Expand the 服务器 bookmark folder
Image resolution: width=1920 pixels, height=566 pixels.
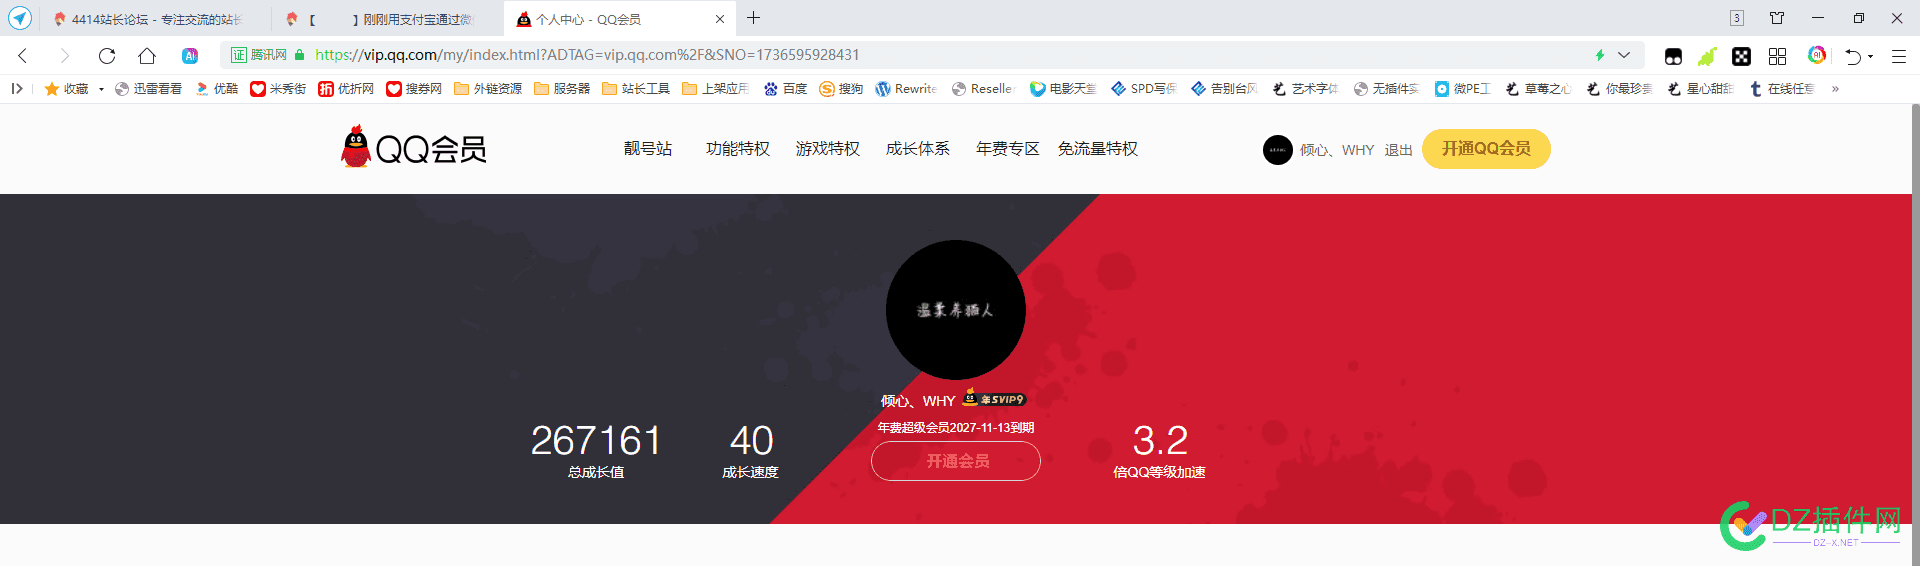562,89
